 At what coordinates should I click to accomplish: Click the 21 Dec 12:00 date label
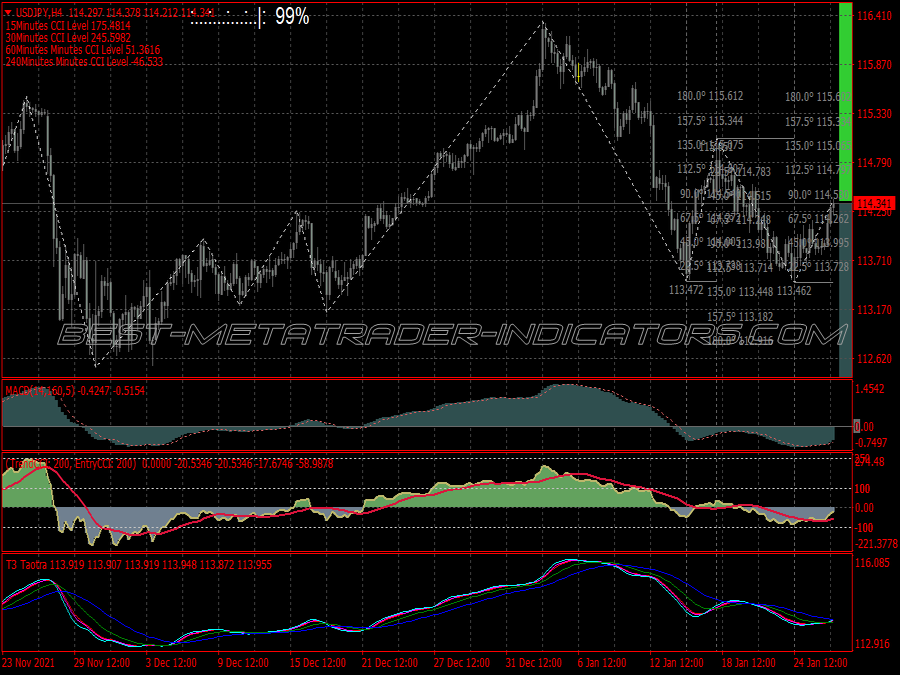(x=390, y=662)
